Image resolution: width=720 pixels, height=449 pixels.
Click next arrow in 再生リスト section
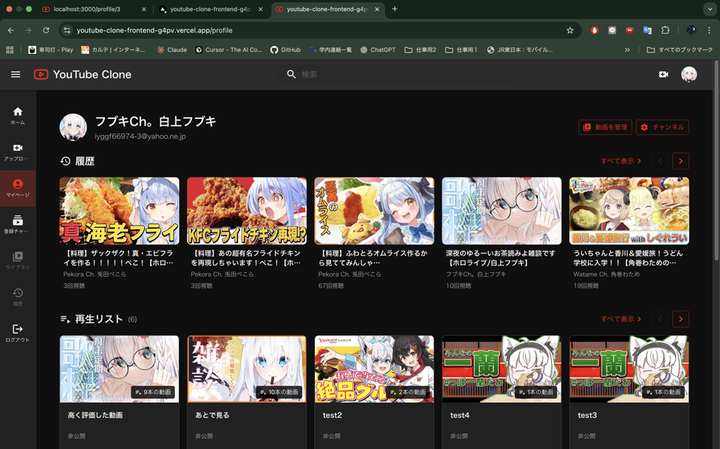point(681,319)
